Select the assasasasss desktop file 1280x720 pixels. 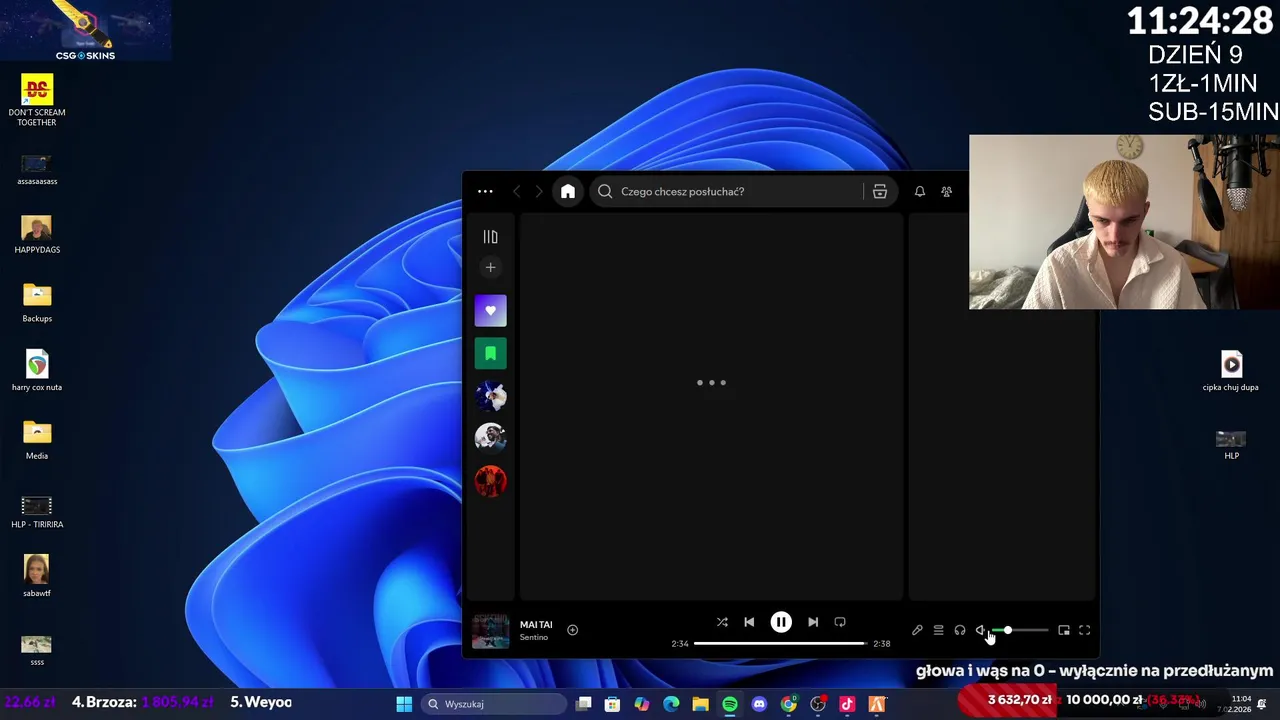37,169
